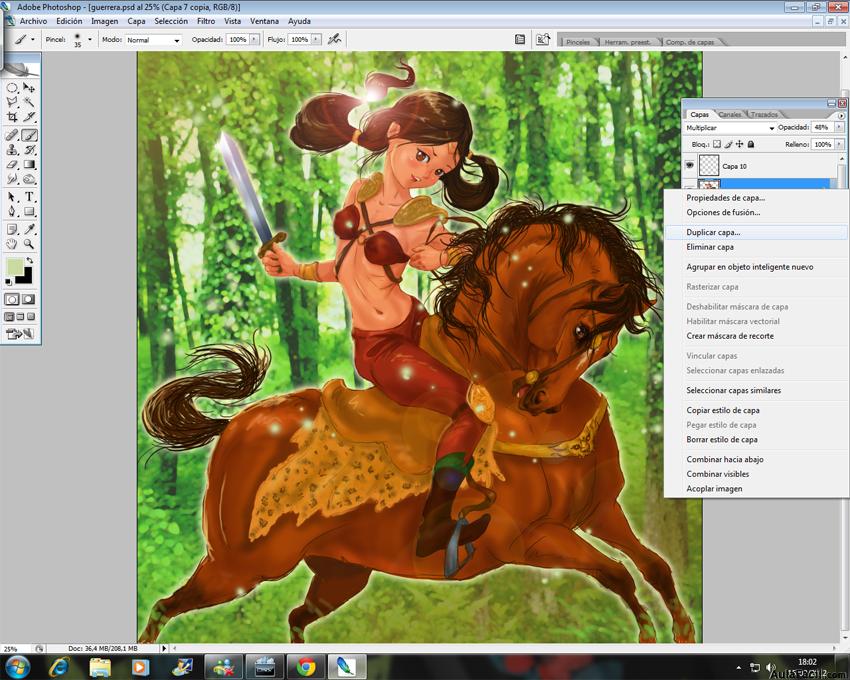Enable airbrush mode in options bar
Image resolution: width=850 pixels, height=680 pixels.
[334, 39]
